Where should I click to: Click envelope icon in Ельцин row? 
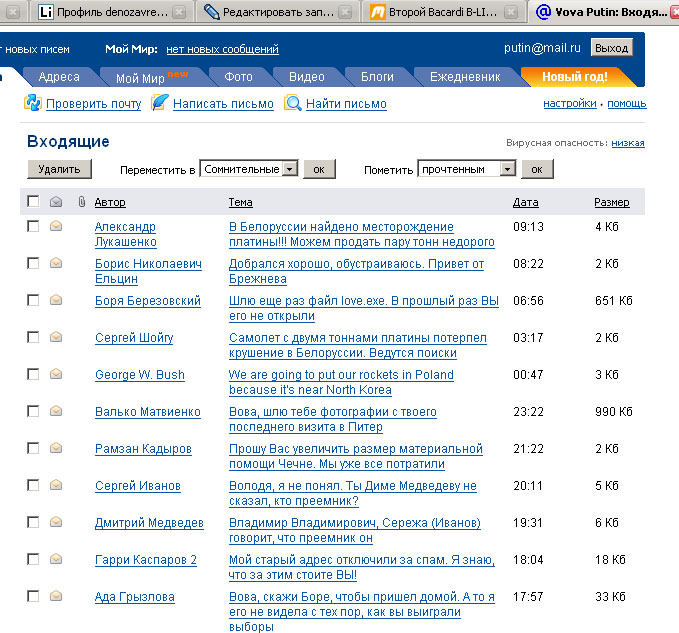[55, 263]
